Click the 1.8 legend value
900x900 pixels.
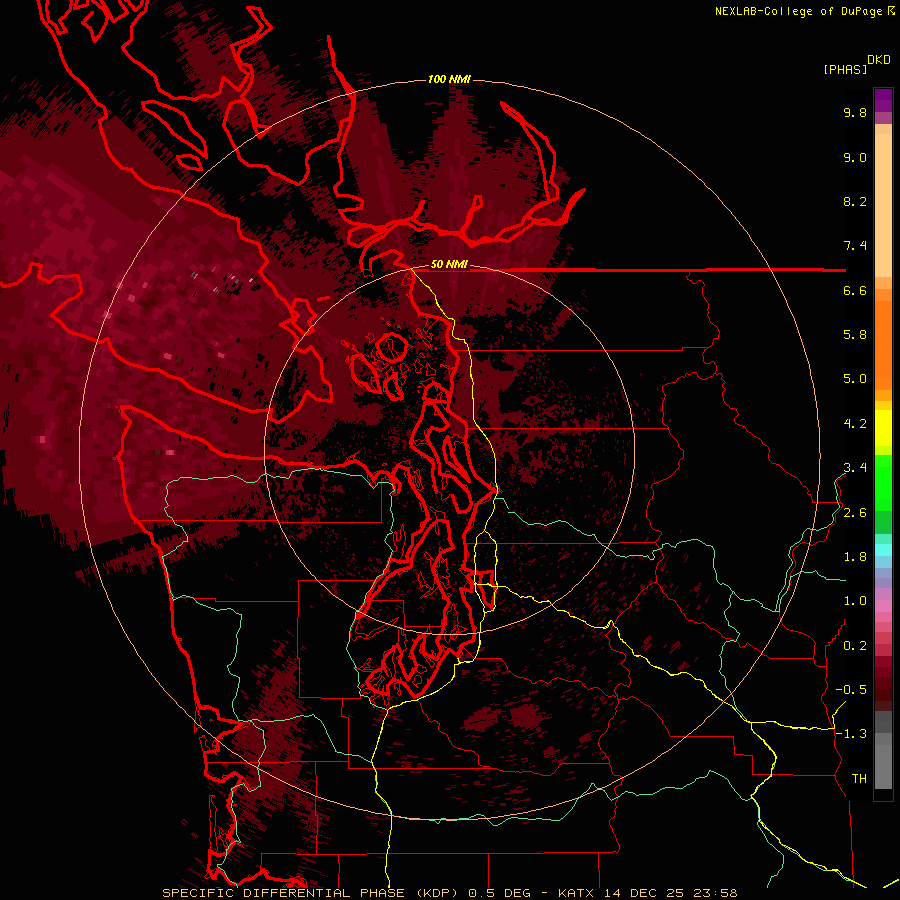pyautogui.click(x=855, y=557)
